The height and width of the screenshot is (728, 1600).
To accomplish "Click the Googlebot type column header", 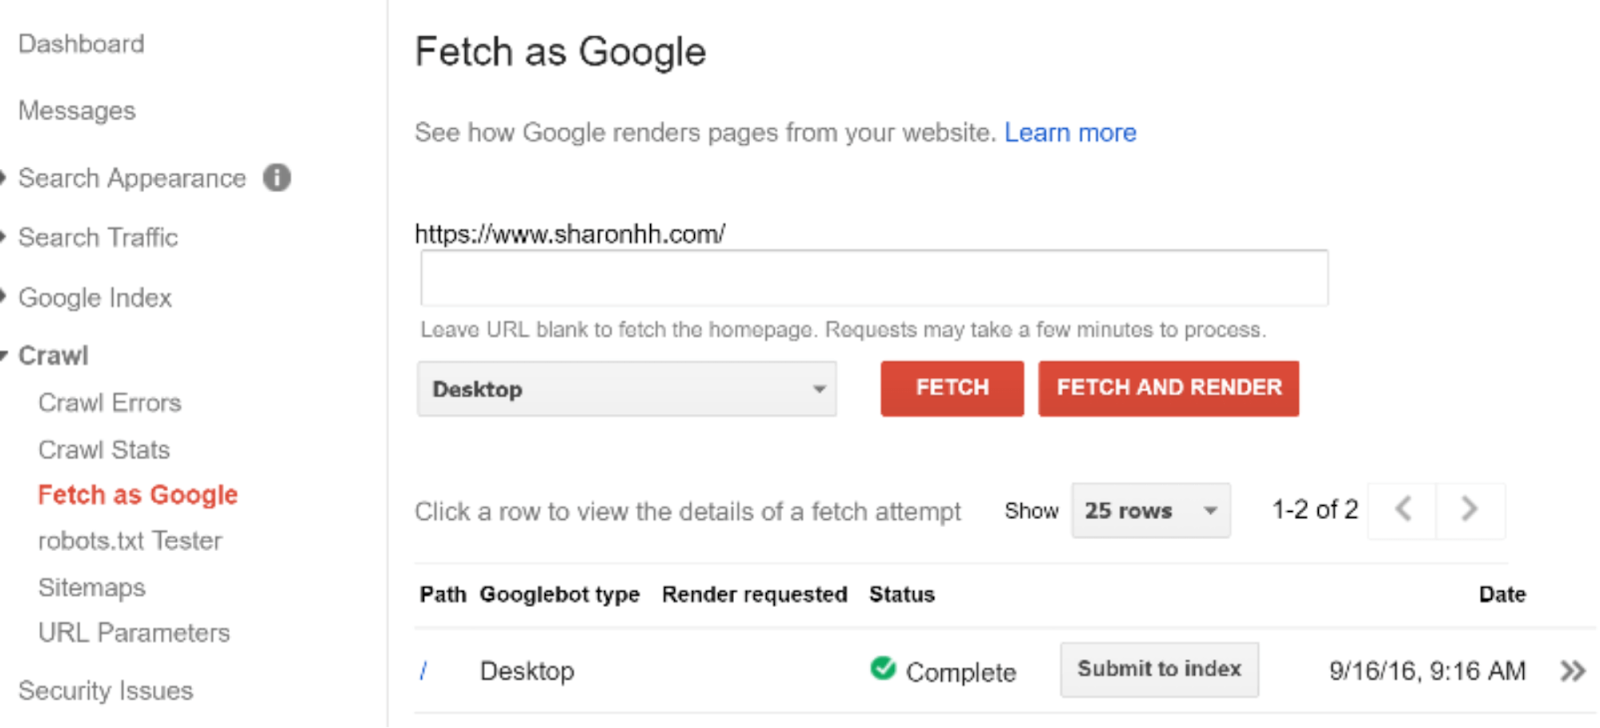I will 560,595.
